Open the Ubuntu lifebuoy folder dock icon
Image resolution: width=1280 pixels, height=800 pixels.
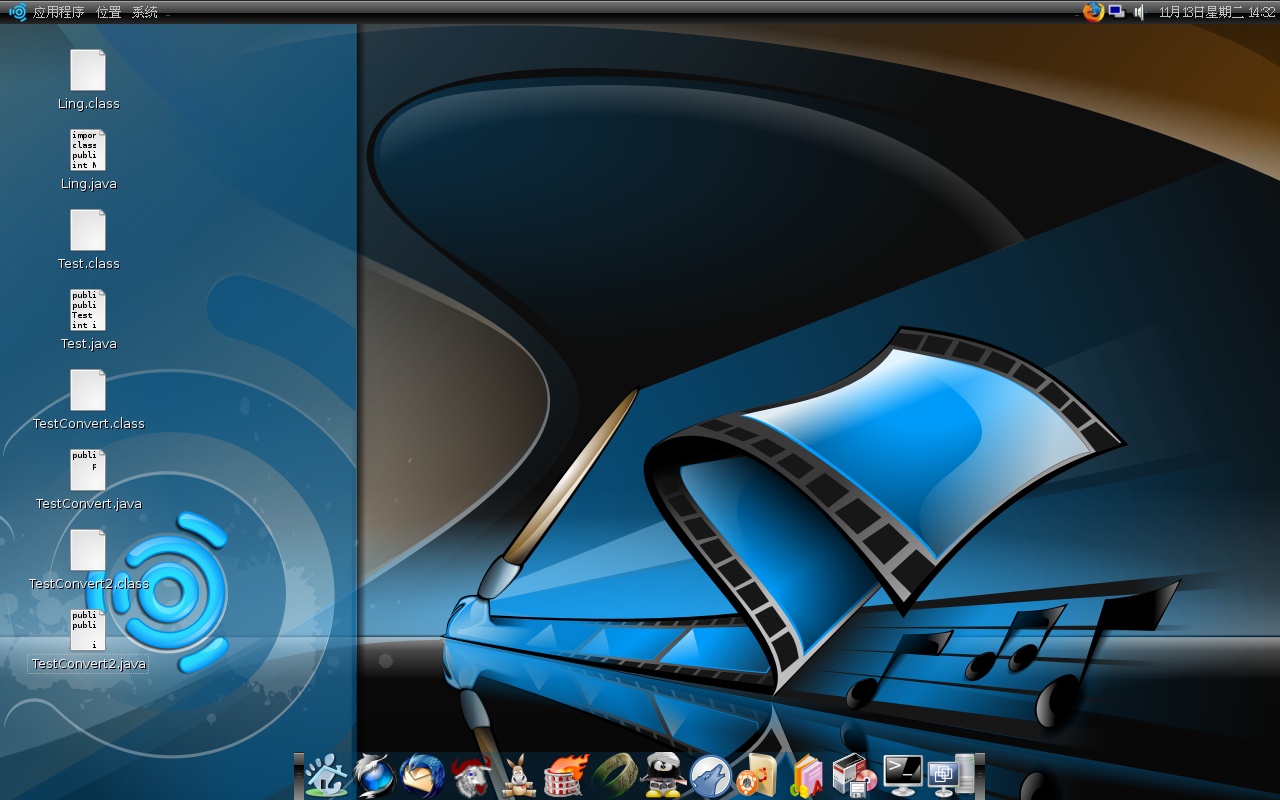[x=758, y=775]
